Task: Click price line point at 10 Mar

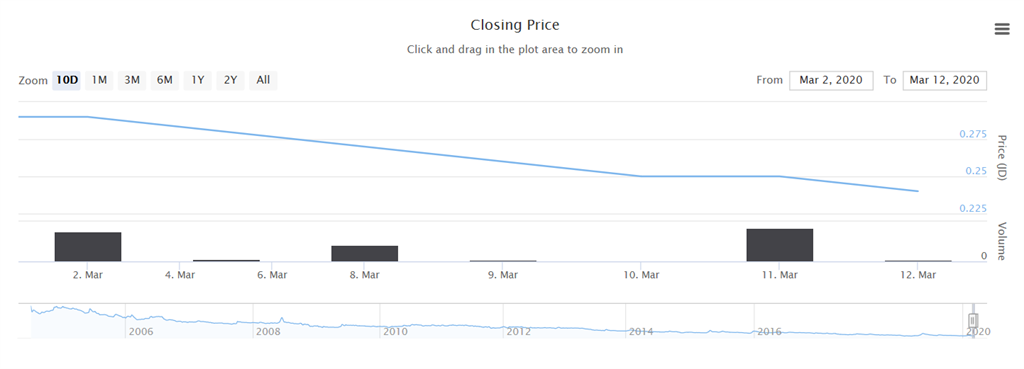Action: [x=641, y=176]
